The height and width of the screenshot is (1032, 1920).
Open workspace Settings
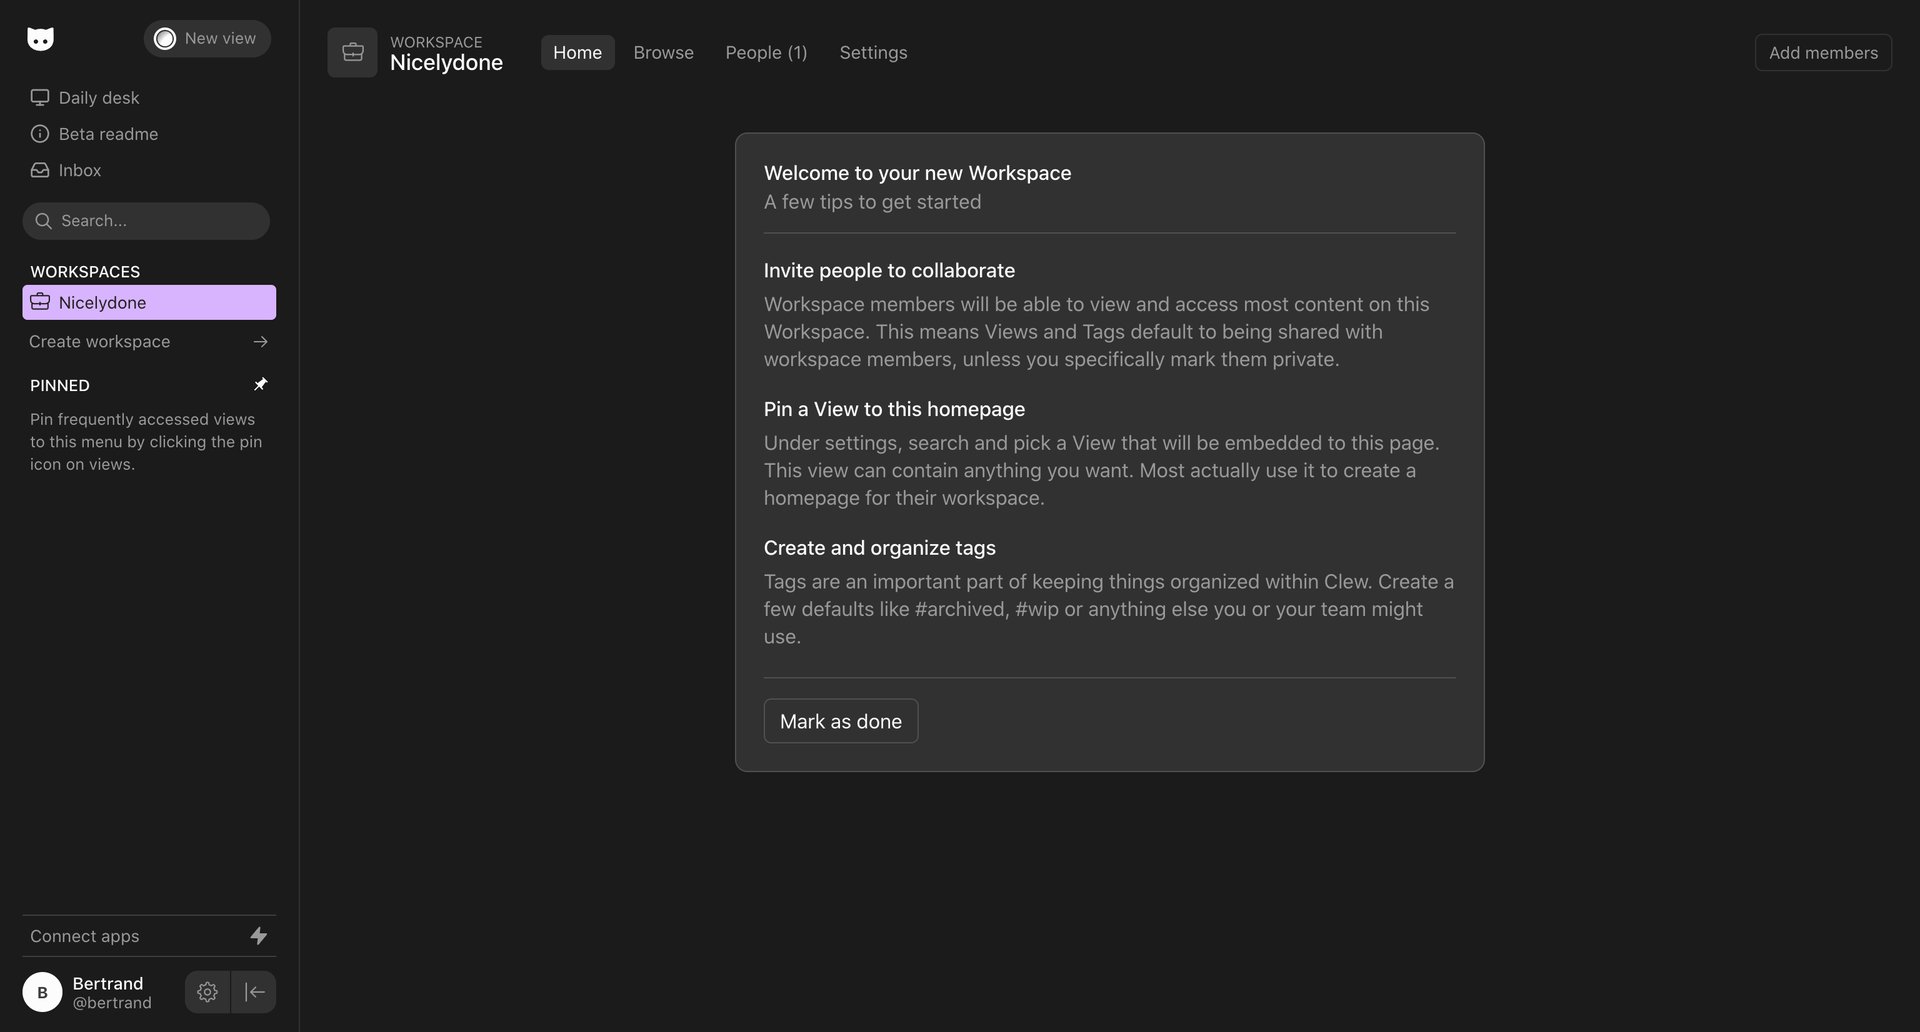(x=872, y=52)
